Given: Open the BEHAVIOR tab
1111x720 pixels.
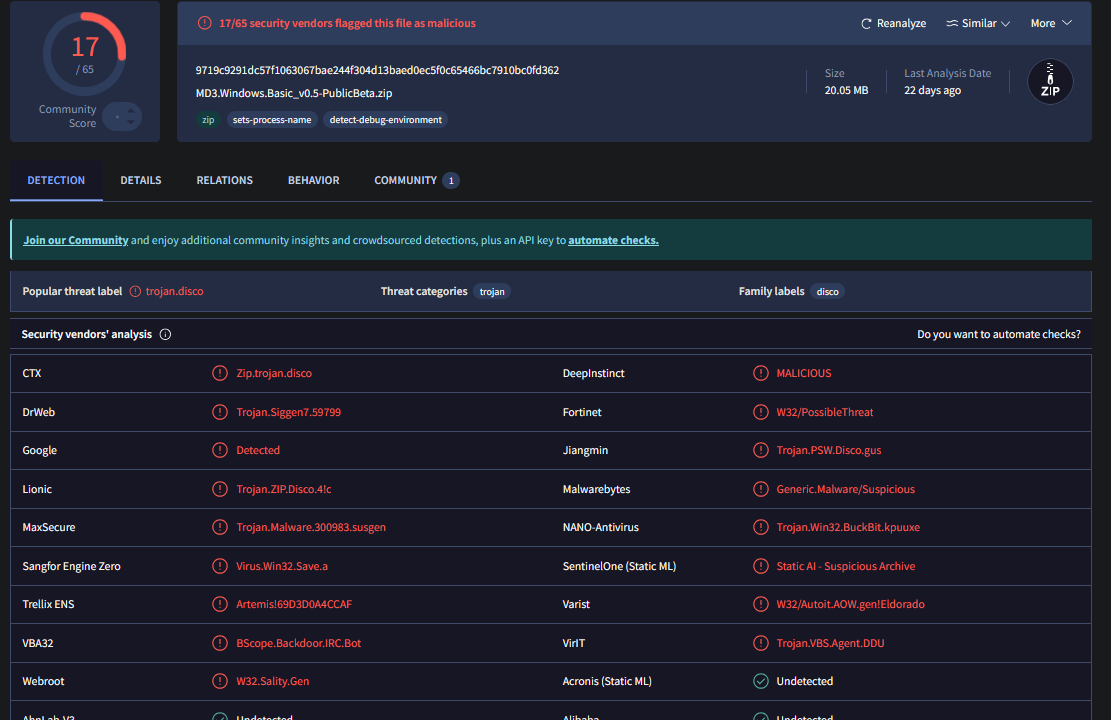Looking at the screenshot, I should 313,180.
